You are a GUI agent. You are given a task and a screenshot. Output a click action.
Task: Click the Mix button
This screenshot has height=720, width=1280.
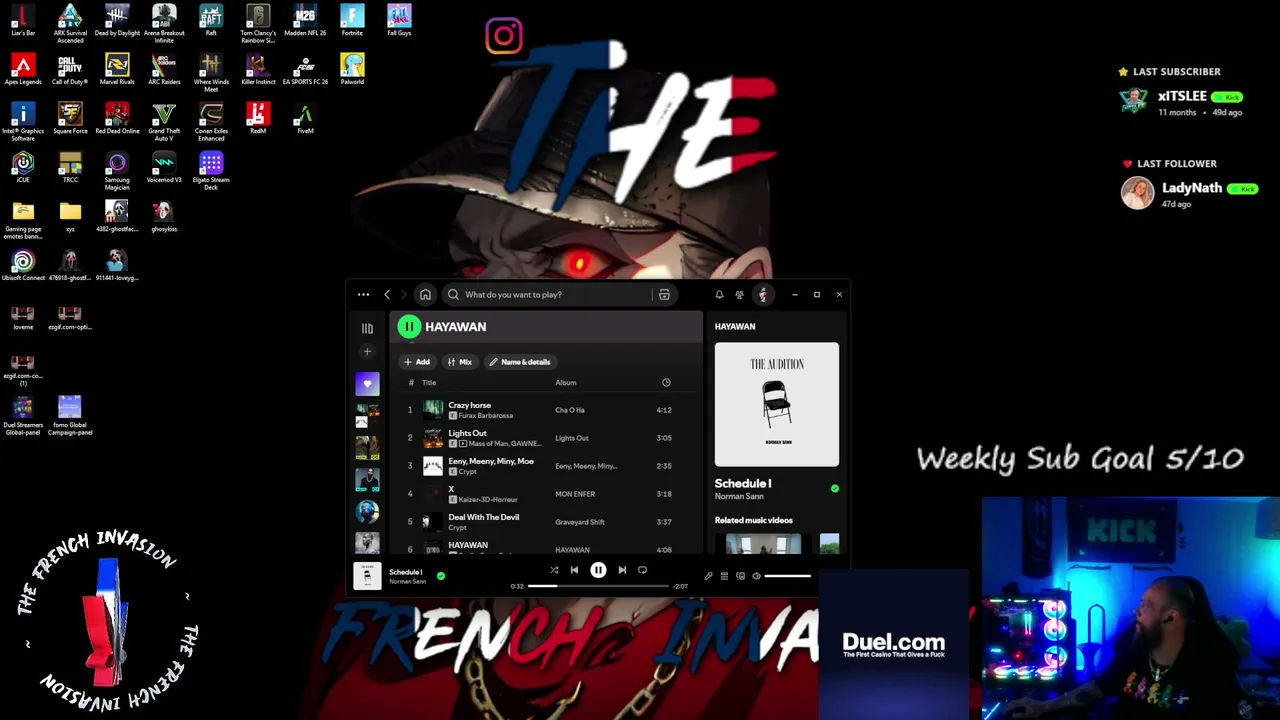(x=460, y=362)
